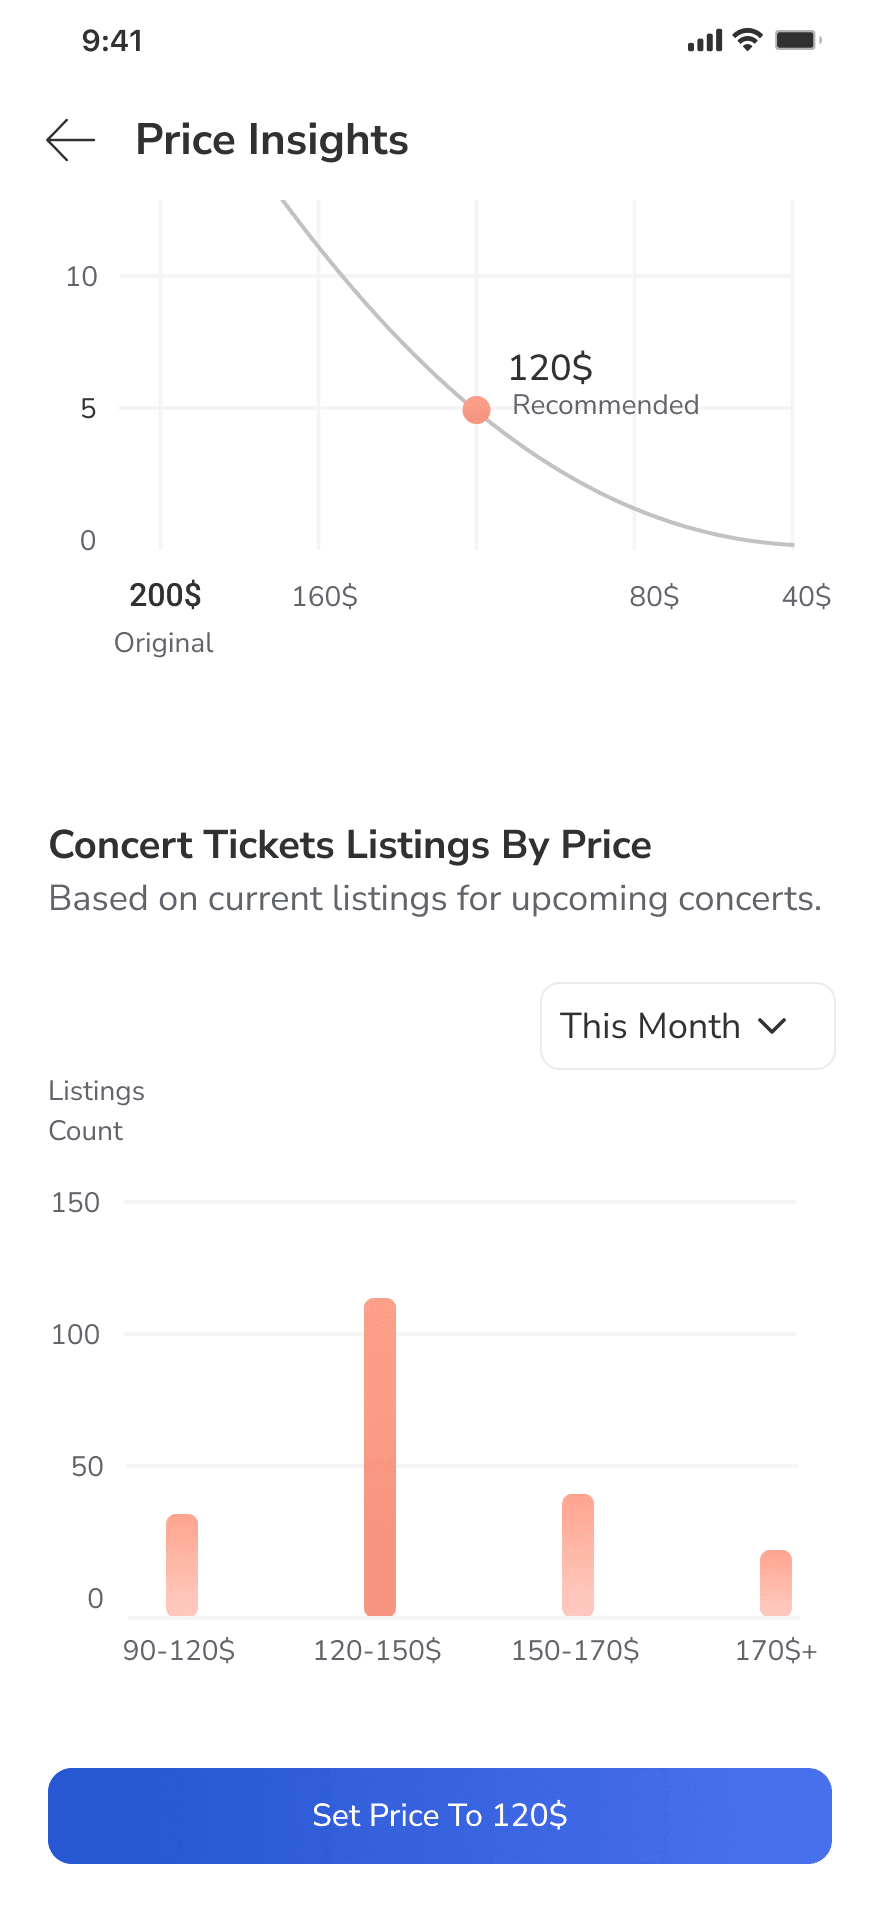Tap the 9:41 clock in status bar
The width and height of the screenshot is (880, 1912).
coord(112,41)
